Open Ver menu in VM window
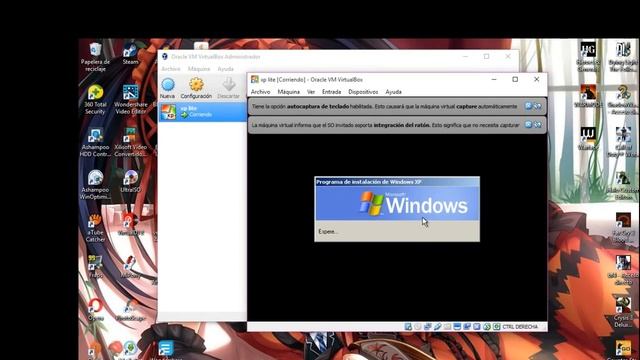The width and height of the screenshot is (640, 360). point(311,92)
